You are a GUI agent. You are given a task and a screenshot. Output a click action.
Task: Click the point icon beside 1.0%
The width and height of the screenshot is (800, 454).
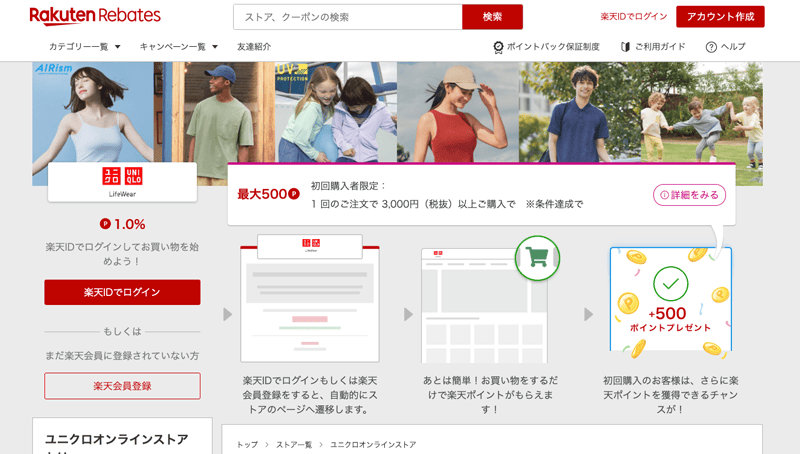105,223
